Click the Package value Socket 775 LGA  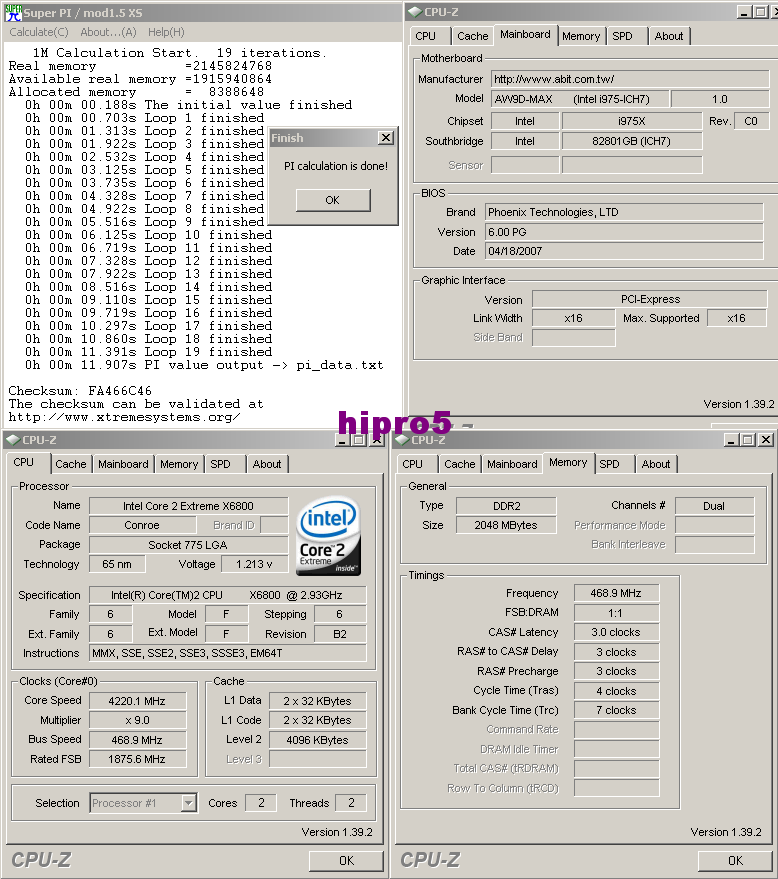(188, 545)
